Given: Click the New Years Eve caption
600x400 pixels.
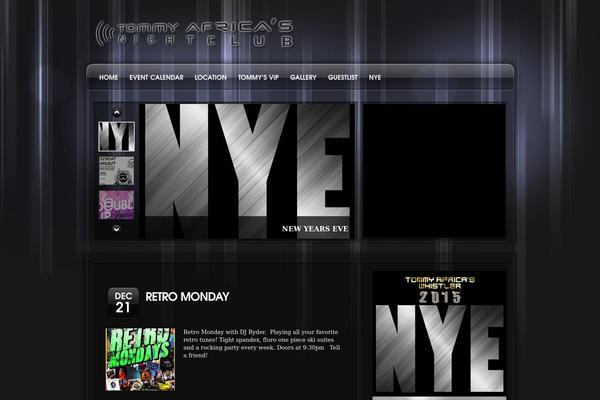Looking at the screenshot, I should coord(315,229).
